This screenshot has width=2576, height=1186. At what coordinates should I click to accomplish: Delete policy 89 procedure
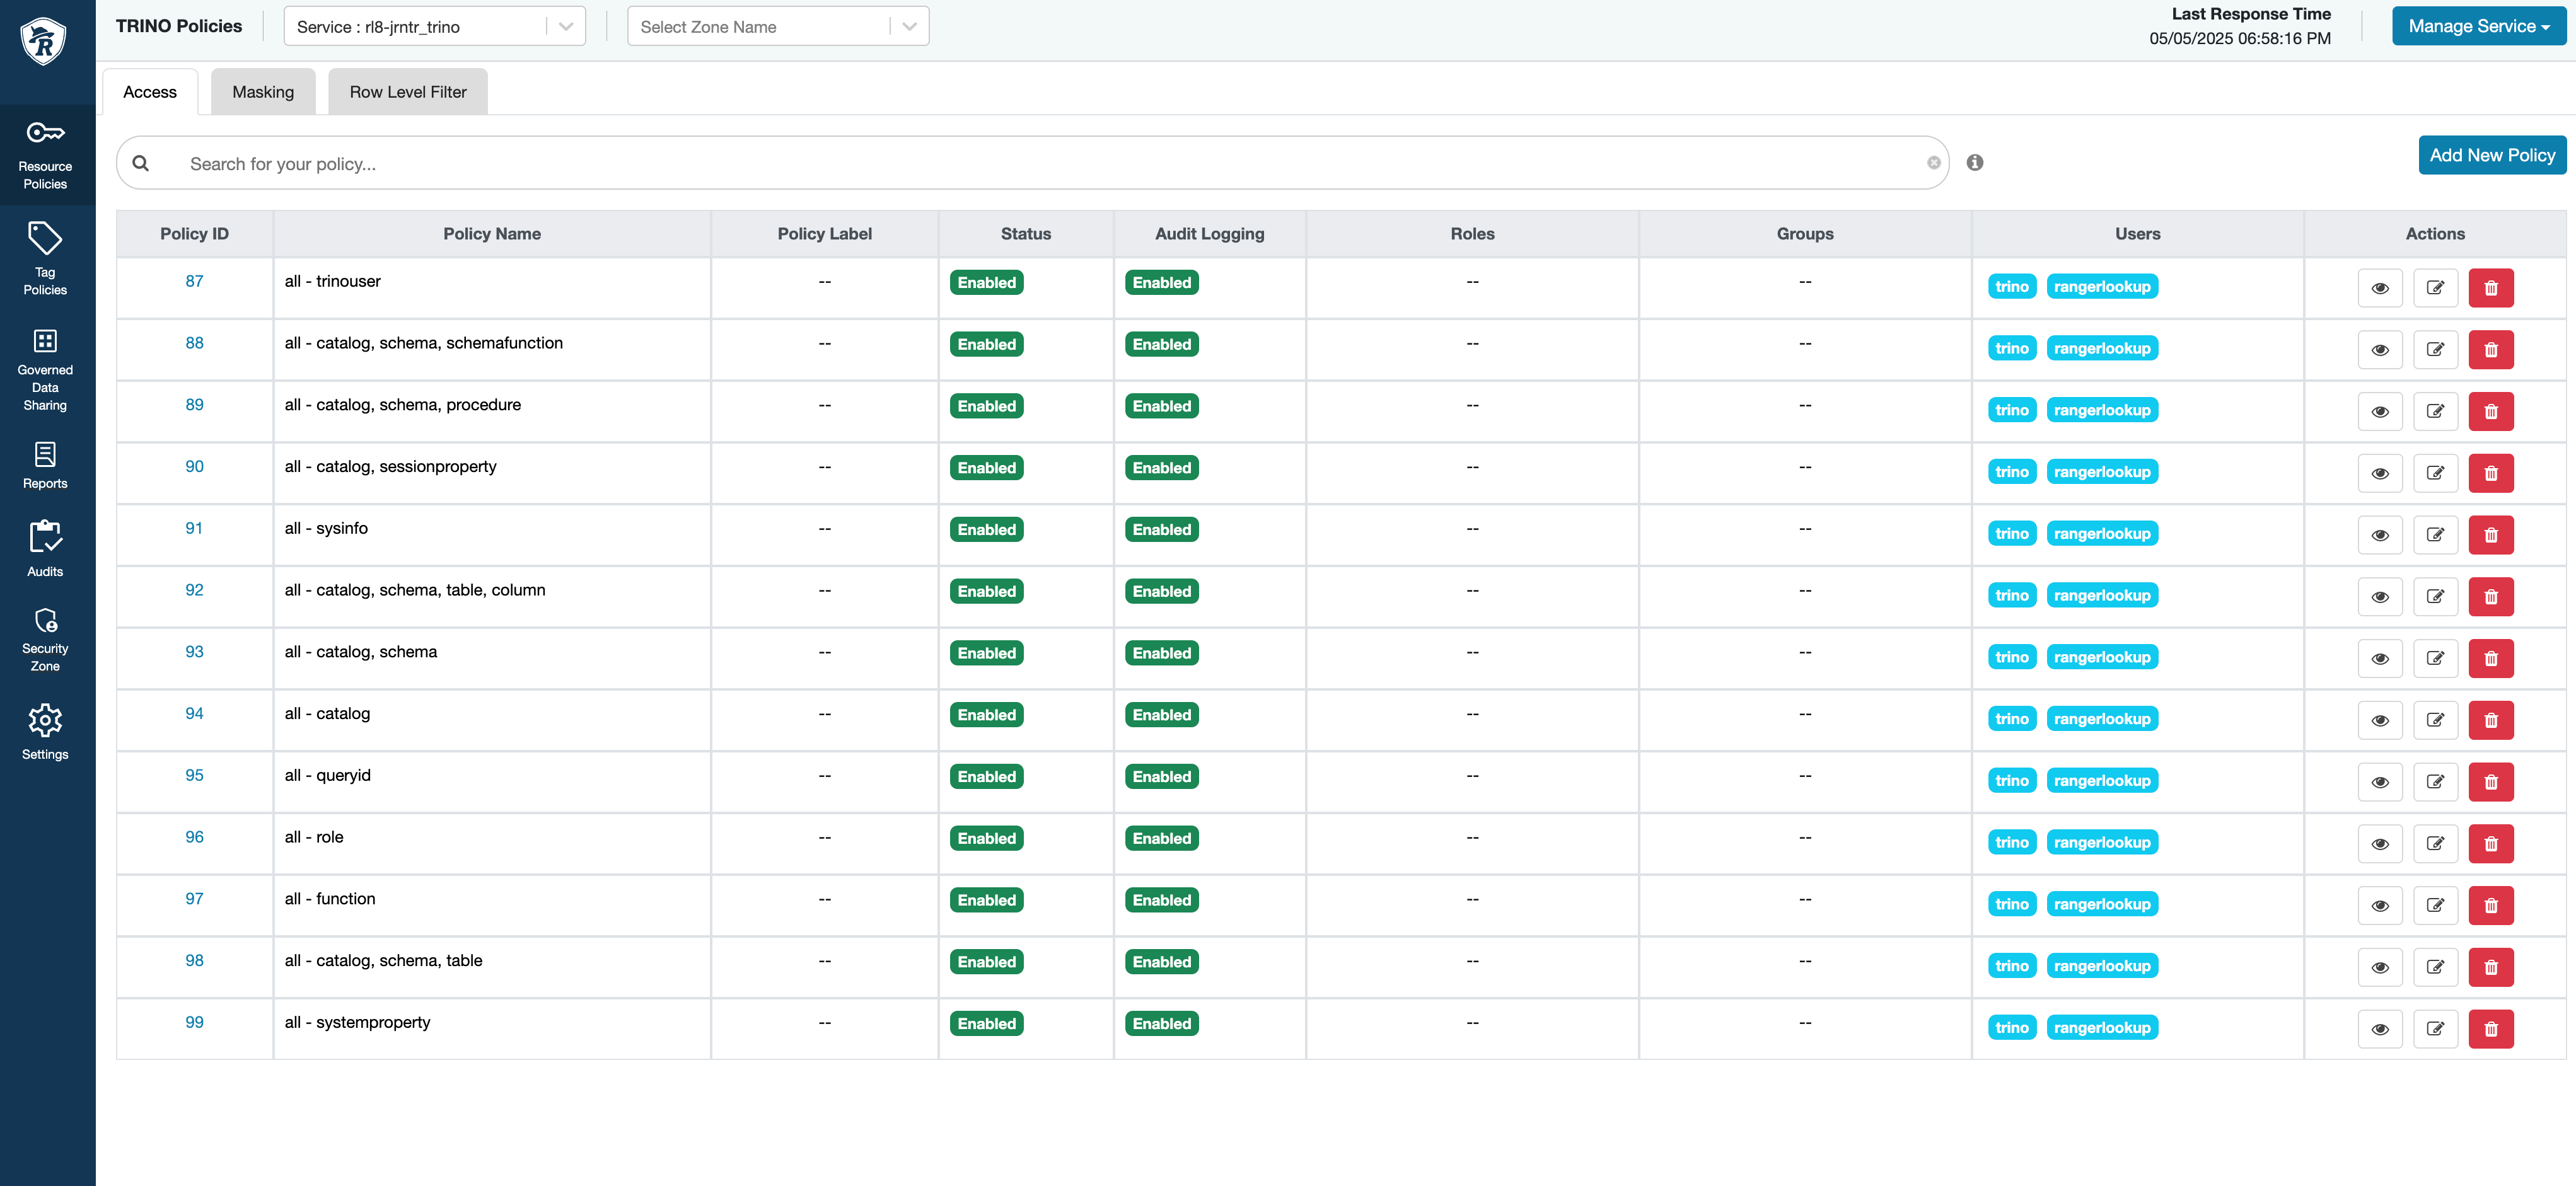tap(2490, 411)
